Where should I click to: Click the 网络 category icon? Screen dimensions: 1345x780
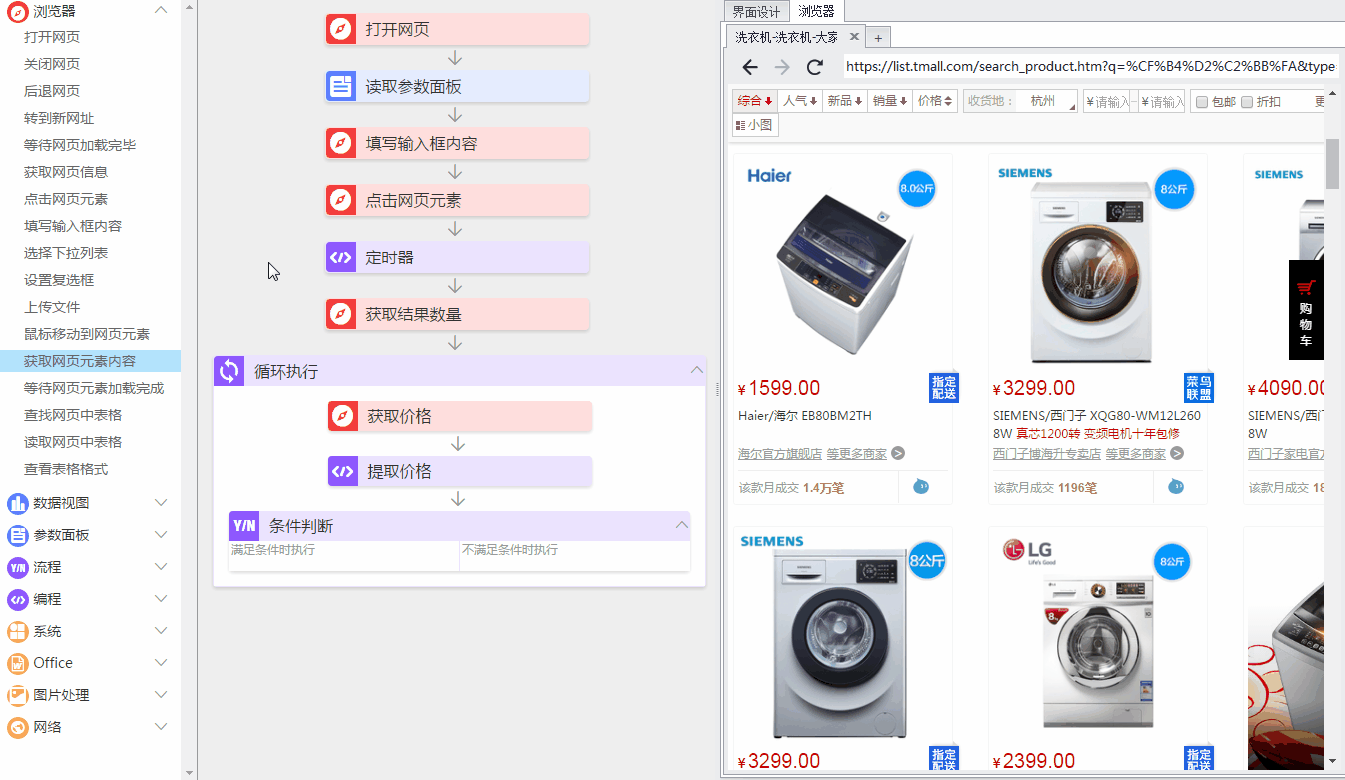pyautogui.click(x=17, y=727)
